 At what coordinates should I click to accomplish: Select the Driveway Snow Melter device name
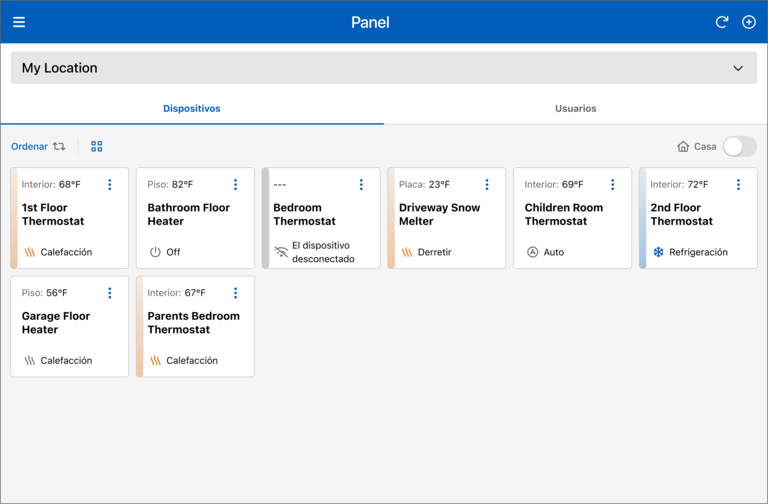point(439,214)
